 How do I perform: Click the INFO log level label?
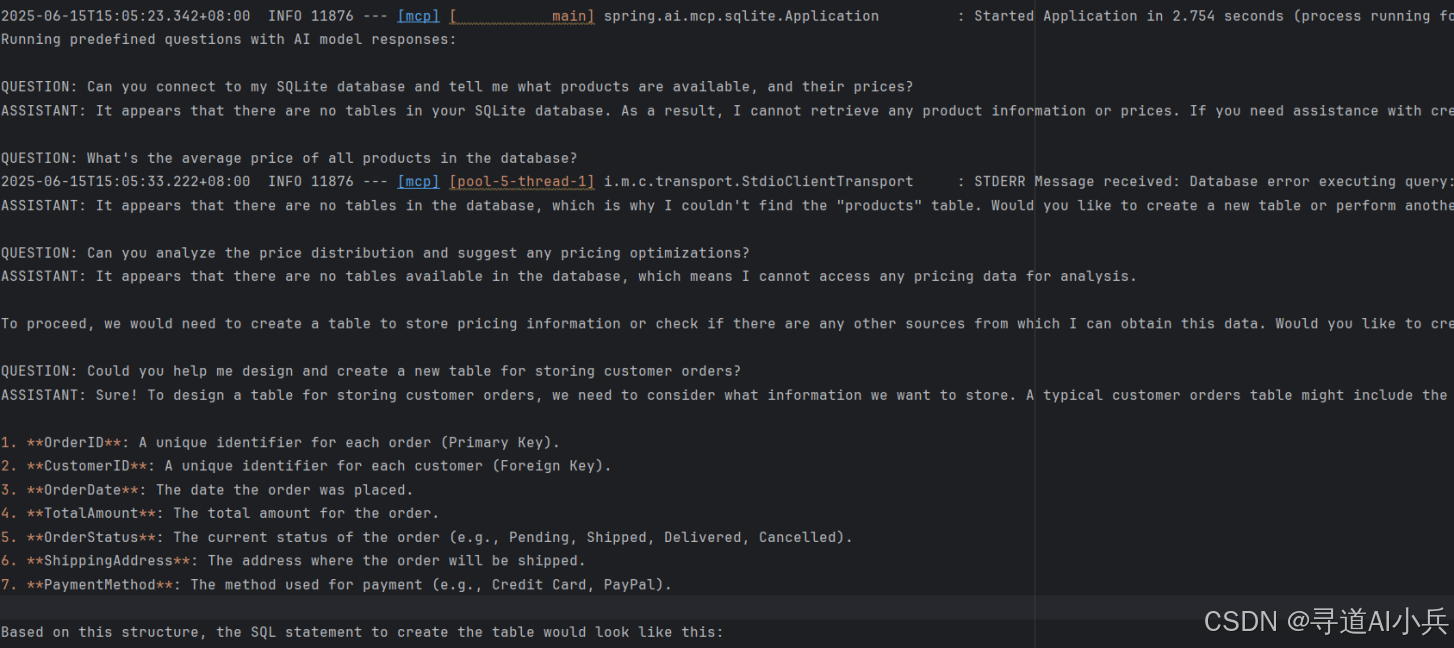[284, 15]
